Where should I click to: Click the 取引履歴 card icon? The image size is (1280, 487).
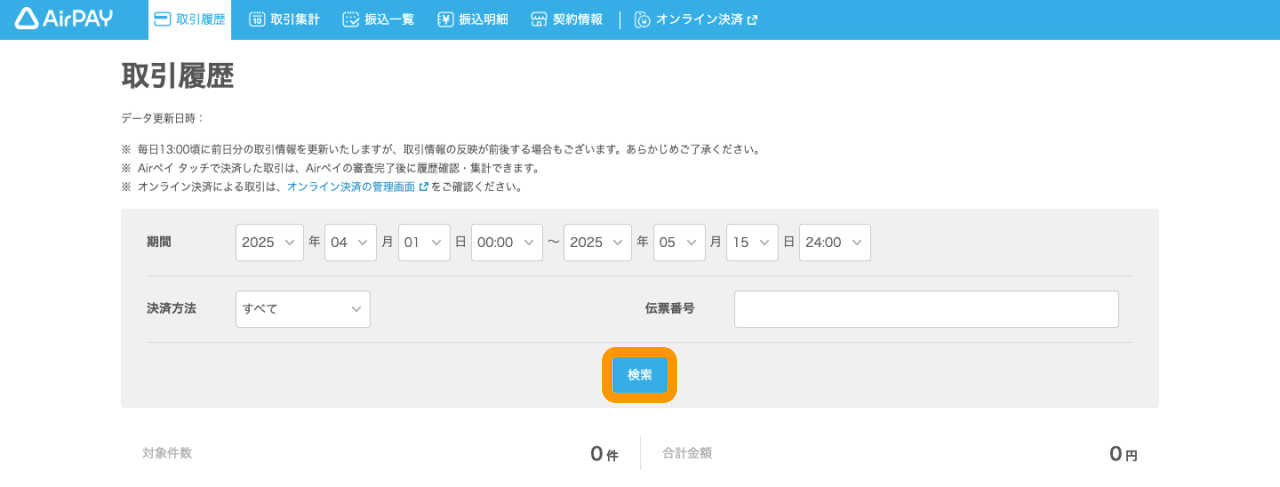[x=162, y=19]
